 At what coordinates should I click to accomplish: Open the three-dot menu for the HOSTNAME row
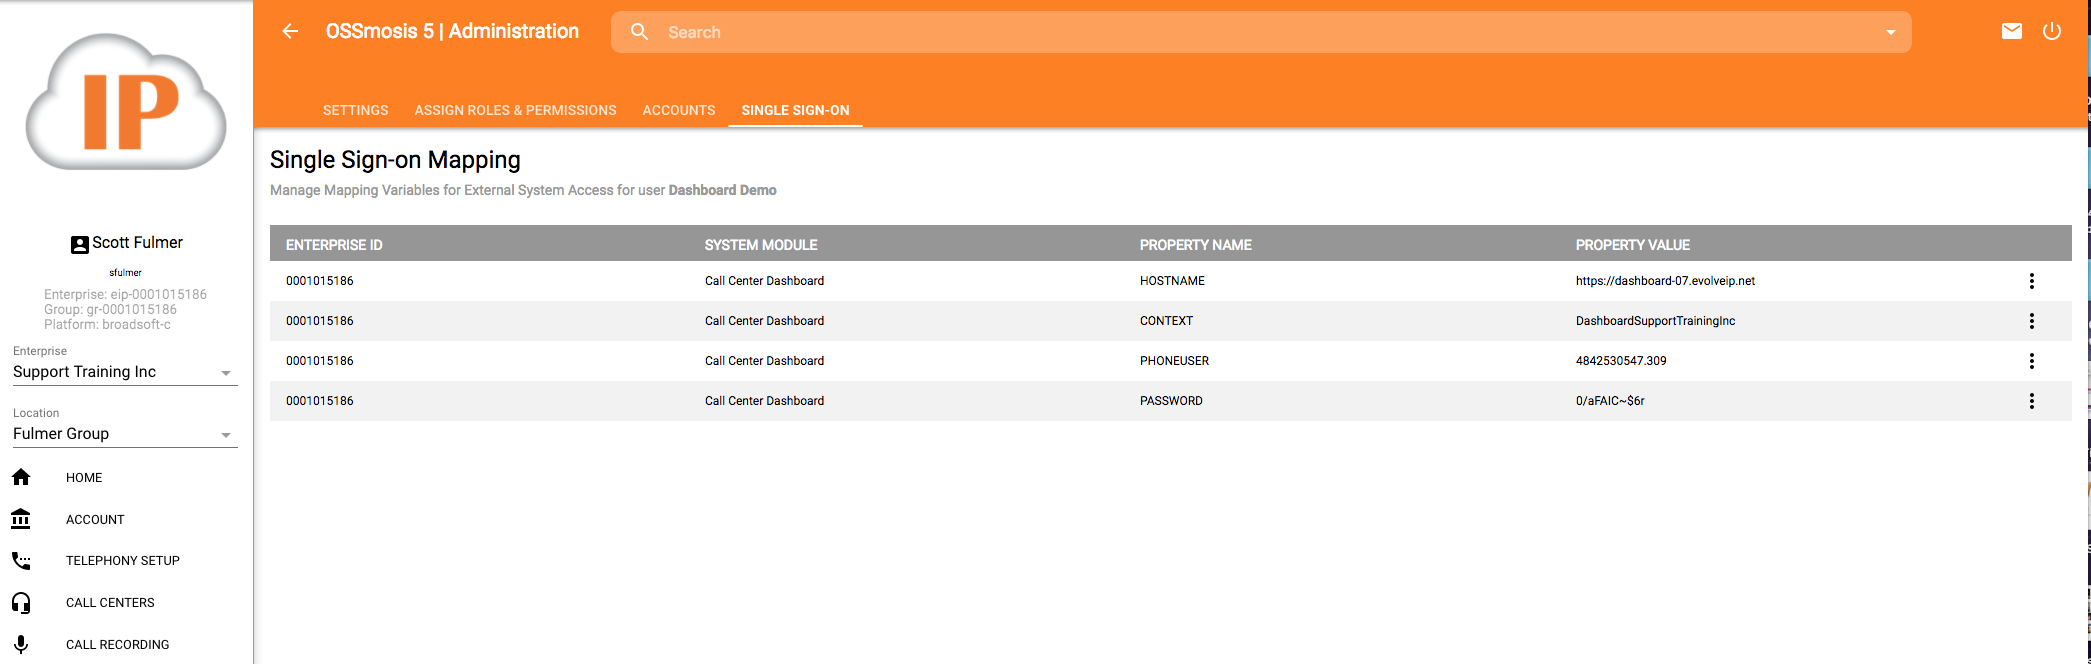(x=2031, y=281)
